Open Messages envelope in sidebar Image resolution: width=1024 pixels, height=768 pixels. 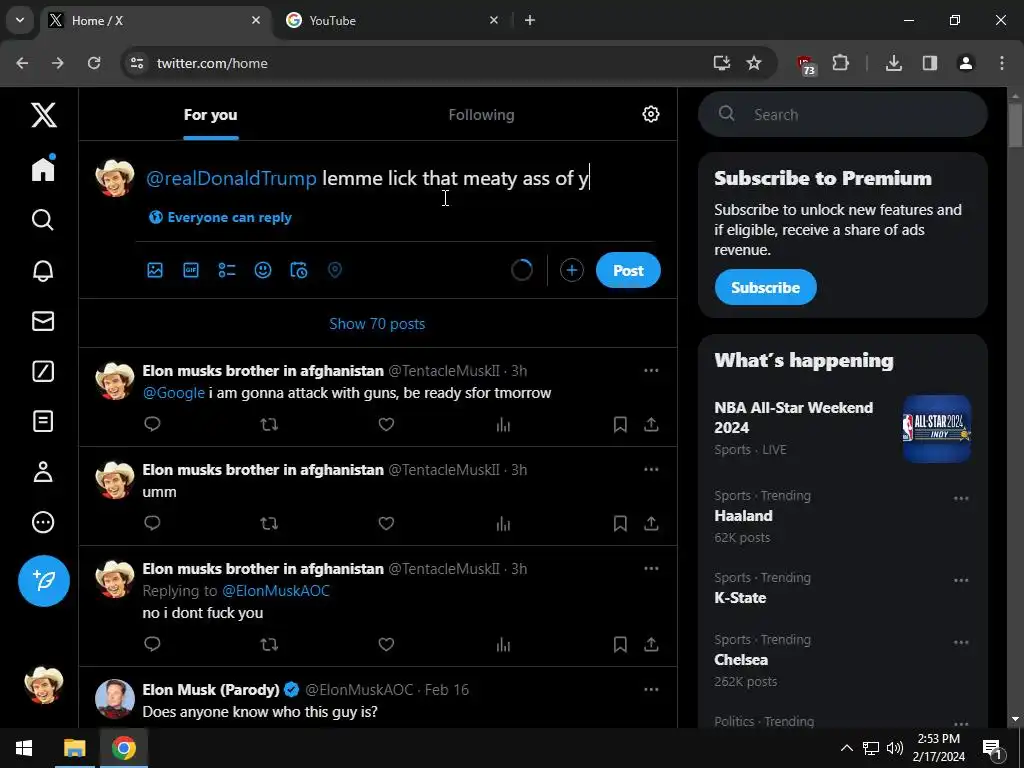pyautogui.click(x=43, y=321)
